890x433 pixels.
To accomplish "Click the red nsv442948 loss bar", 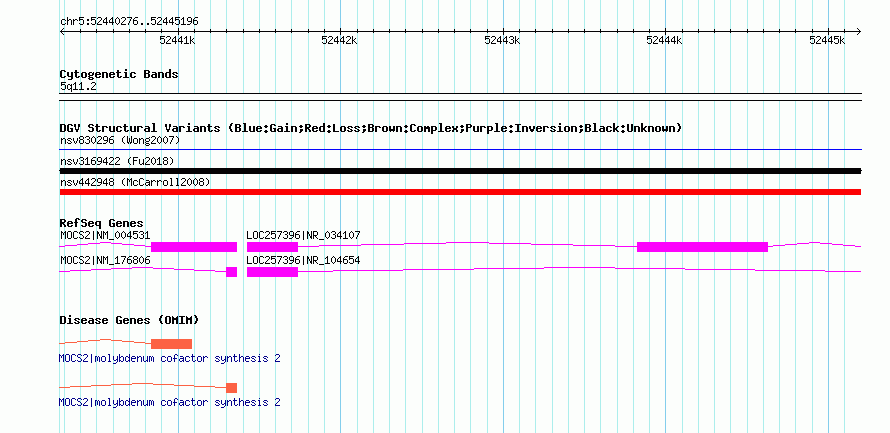I will 460,192.
